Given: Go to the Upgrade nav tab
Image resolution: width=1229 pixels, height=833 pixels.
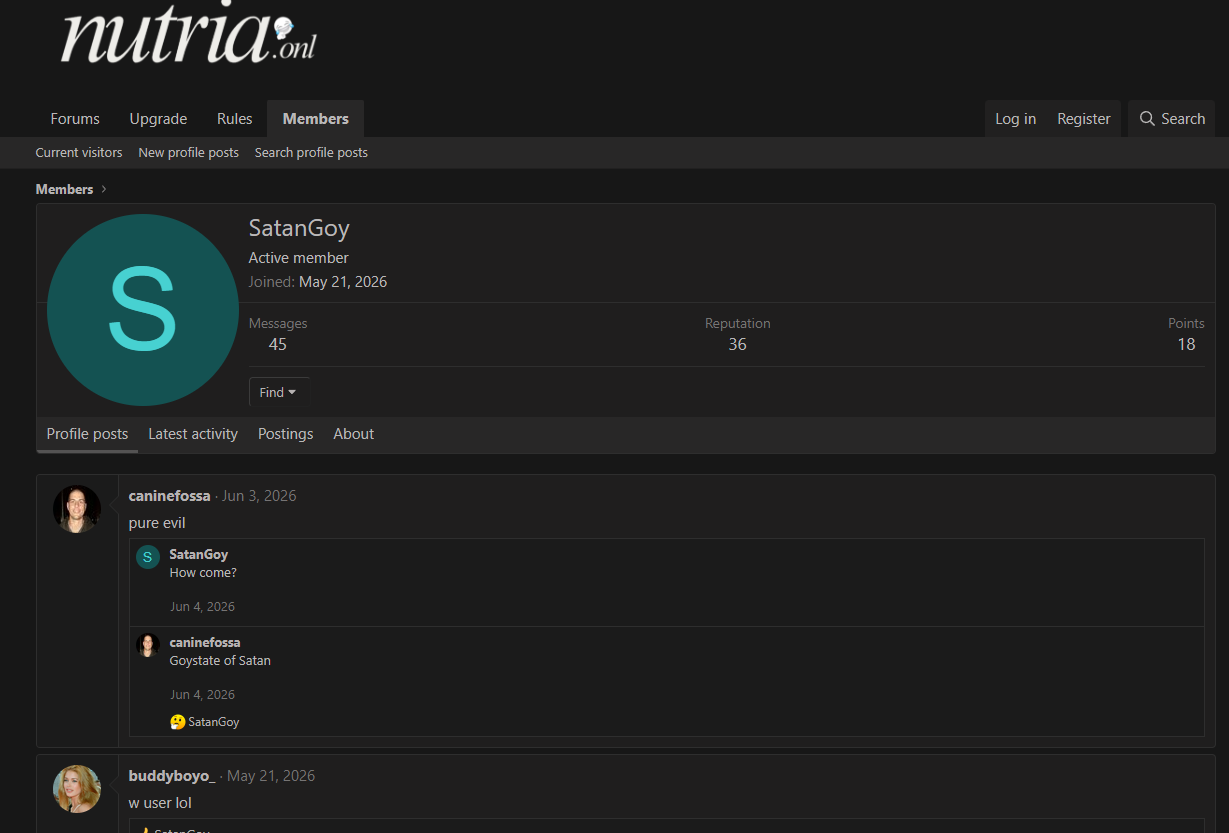Looking at the screenshot, I should pyautogui.click(x=158, y=119).
